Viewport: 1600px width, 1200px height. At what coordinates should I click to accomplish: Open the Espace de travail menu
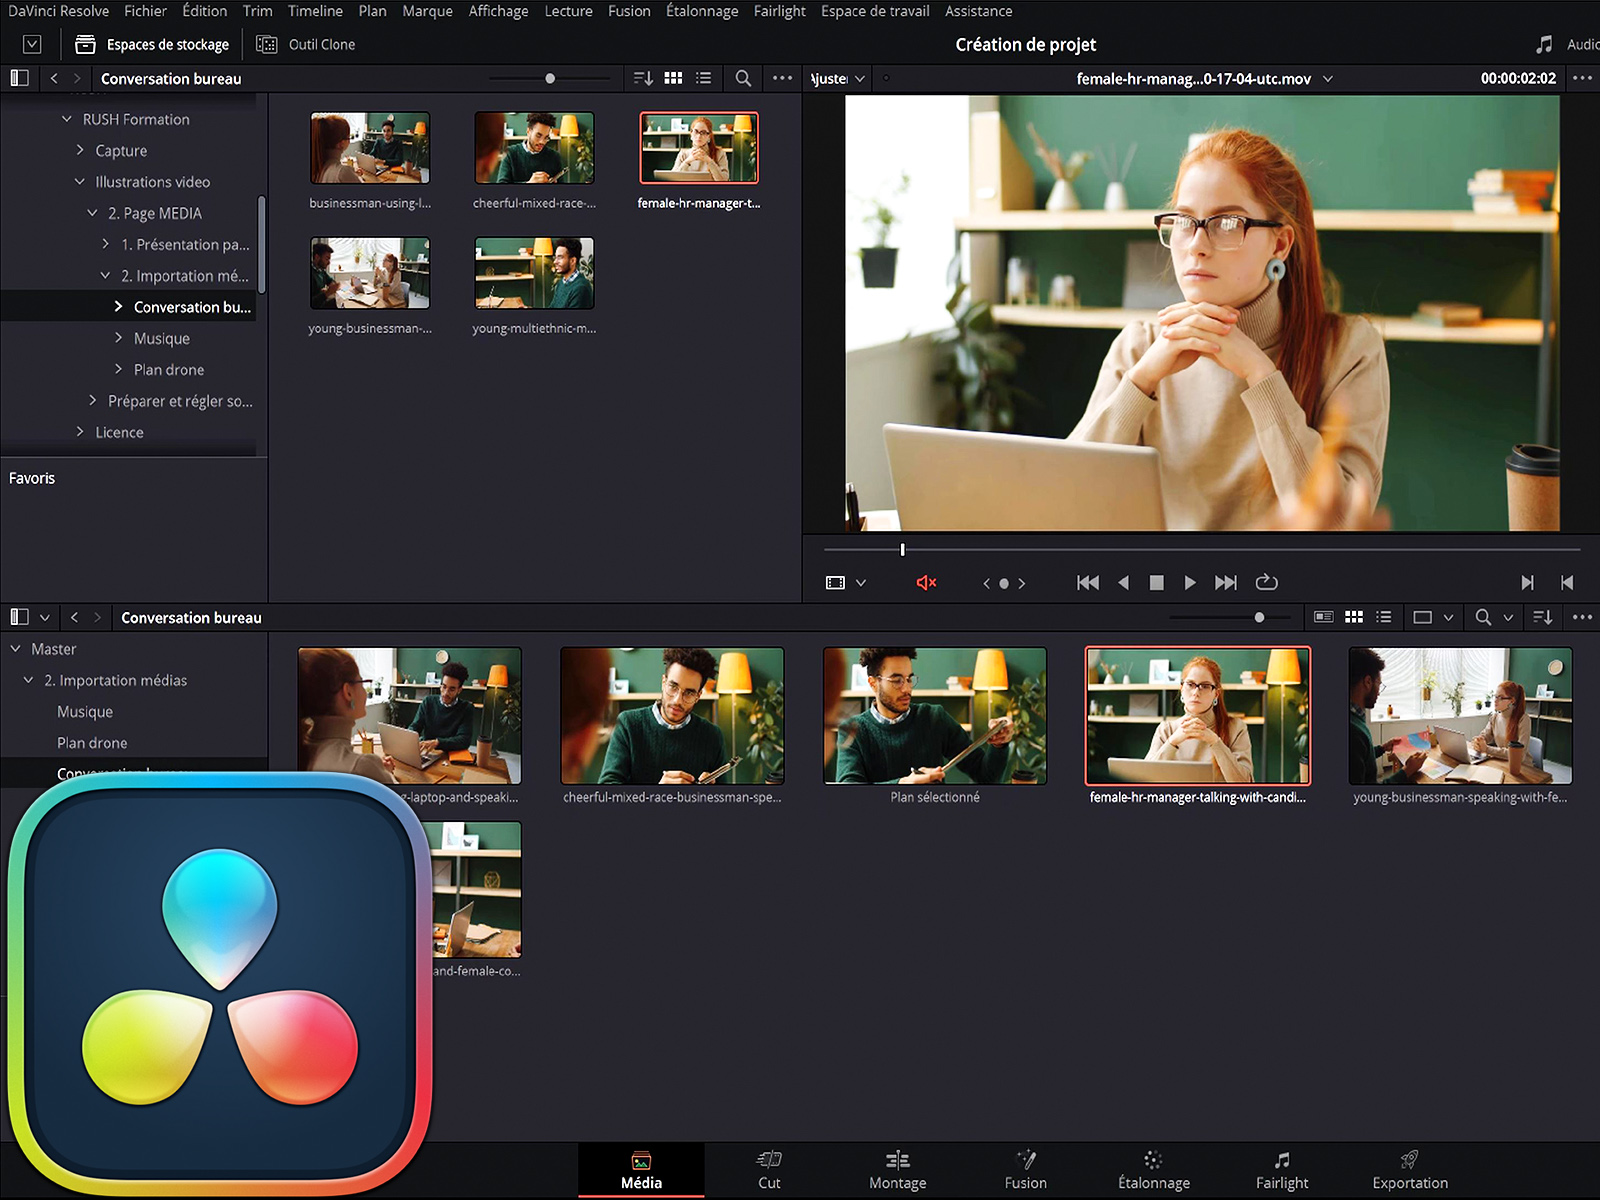pos(874,11)
